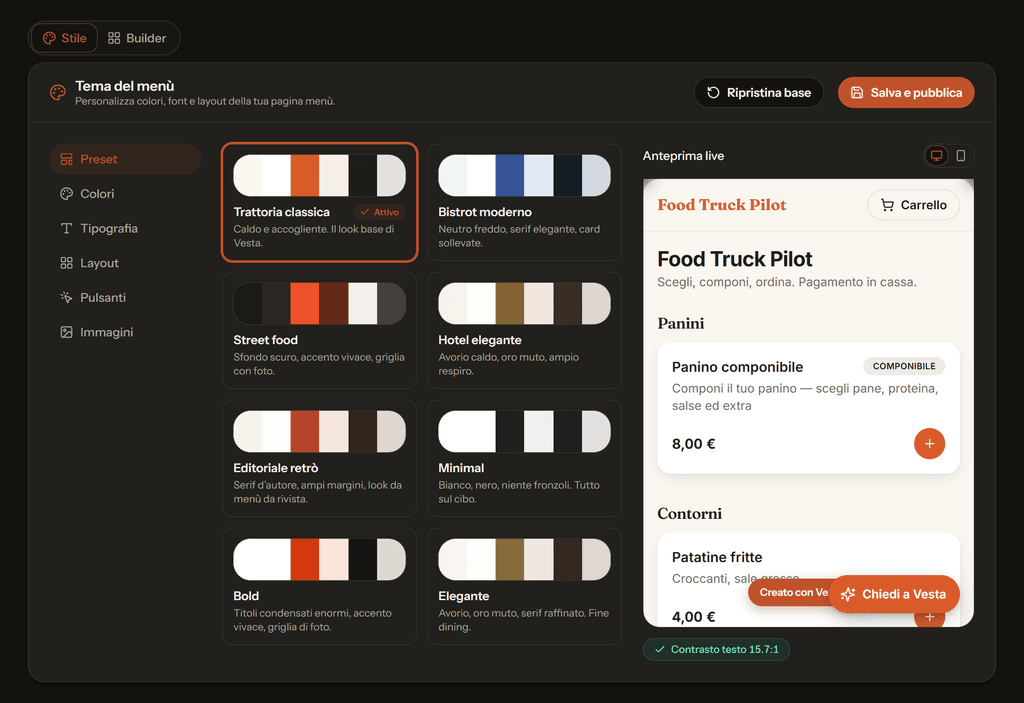
Task: Click Editoriale retrò rust red swatch
Action: 305,432
